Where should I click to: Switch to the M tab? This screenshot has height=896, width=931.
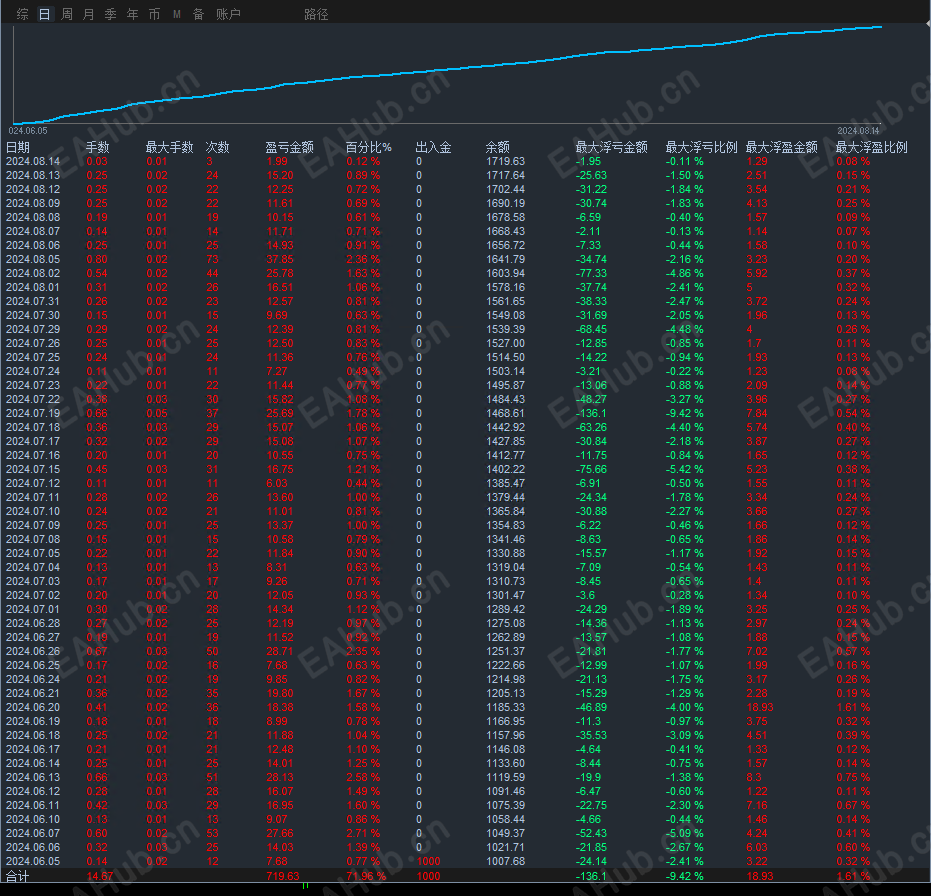click(177, 14)
